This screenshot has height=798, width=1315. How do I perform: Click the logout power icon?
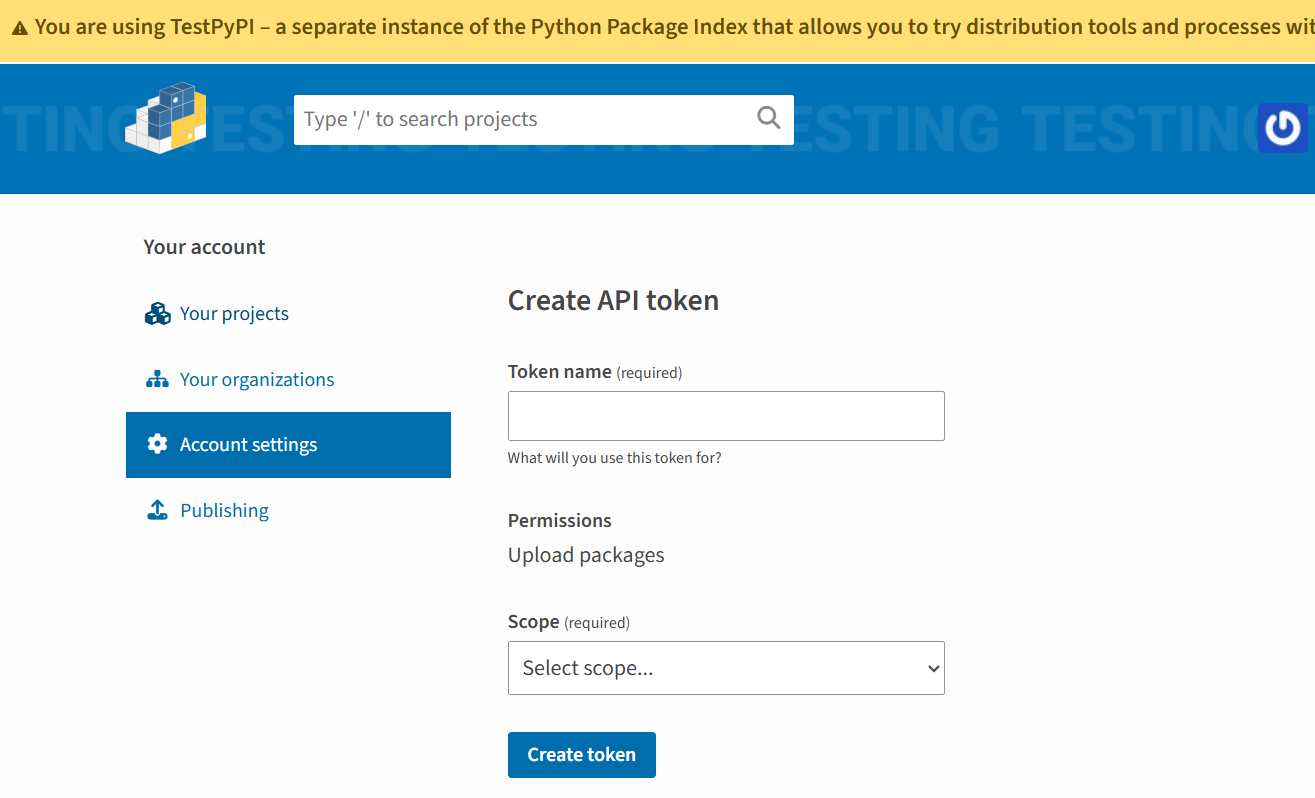tap(1281, 128)
